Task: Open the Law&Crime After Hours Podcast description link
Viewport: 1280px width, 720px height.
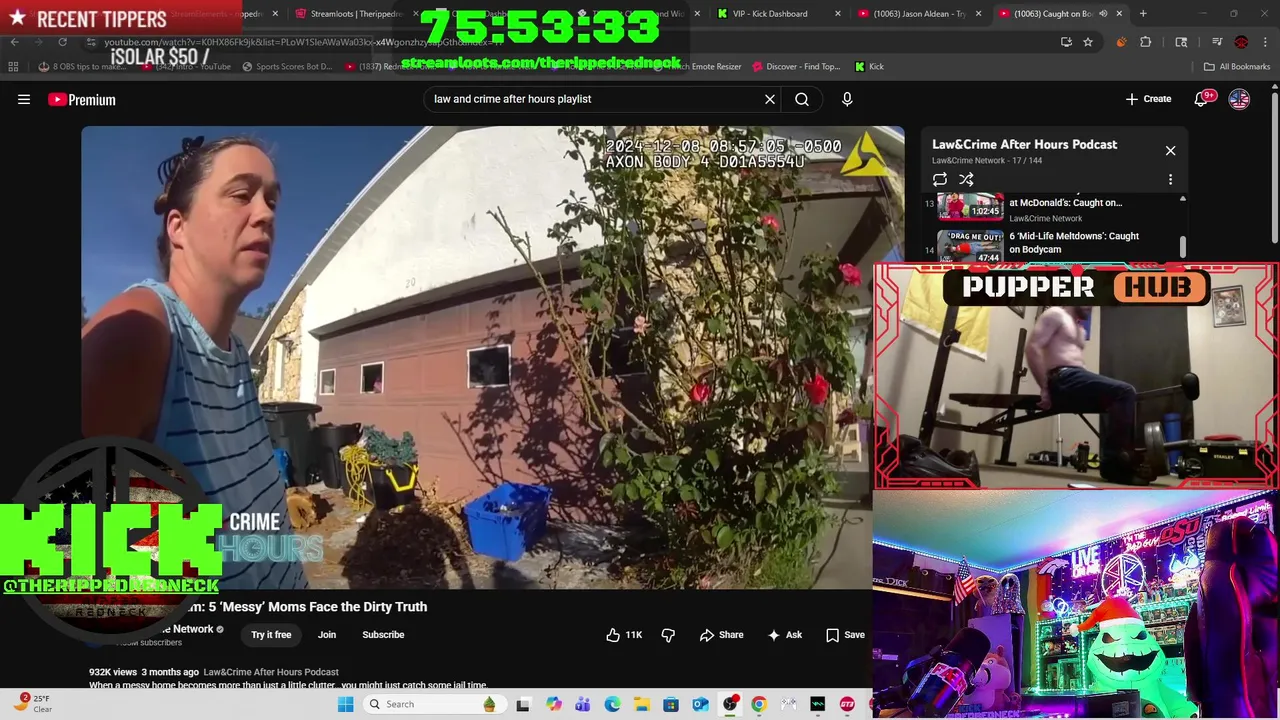Action: [271, 672]
